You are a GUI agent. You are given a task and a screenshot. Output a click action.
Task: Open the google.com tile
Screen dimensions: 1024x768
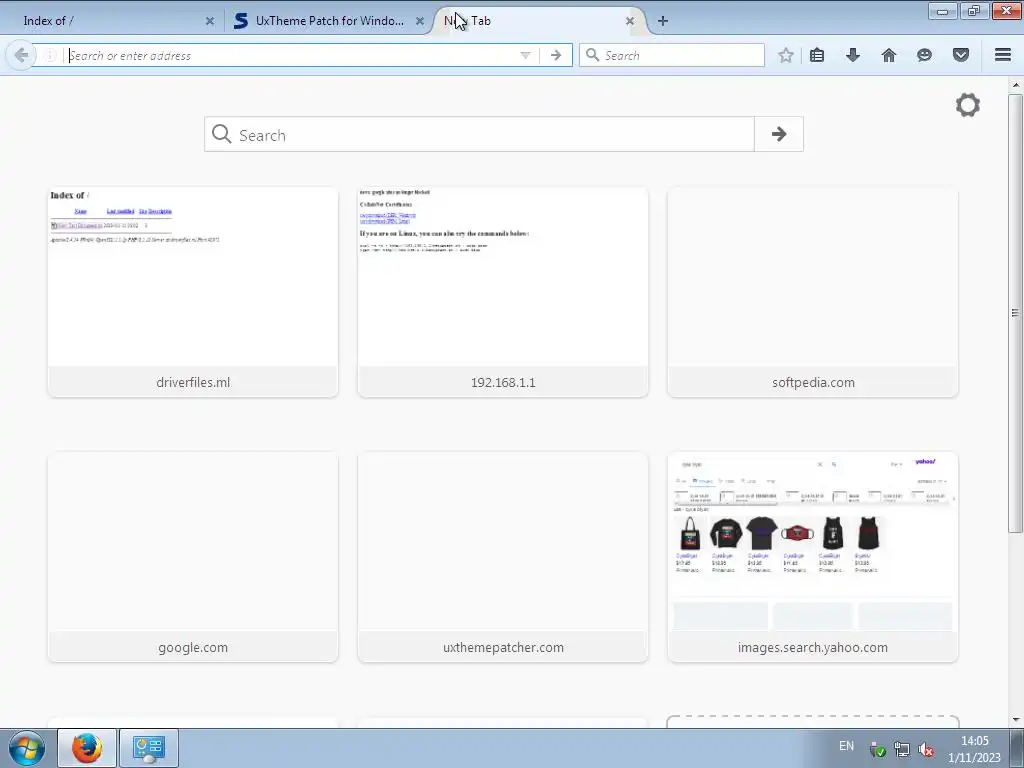pos(193,557)
